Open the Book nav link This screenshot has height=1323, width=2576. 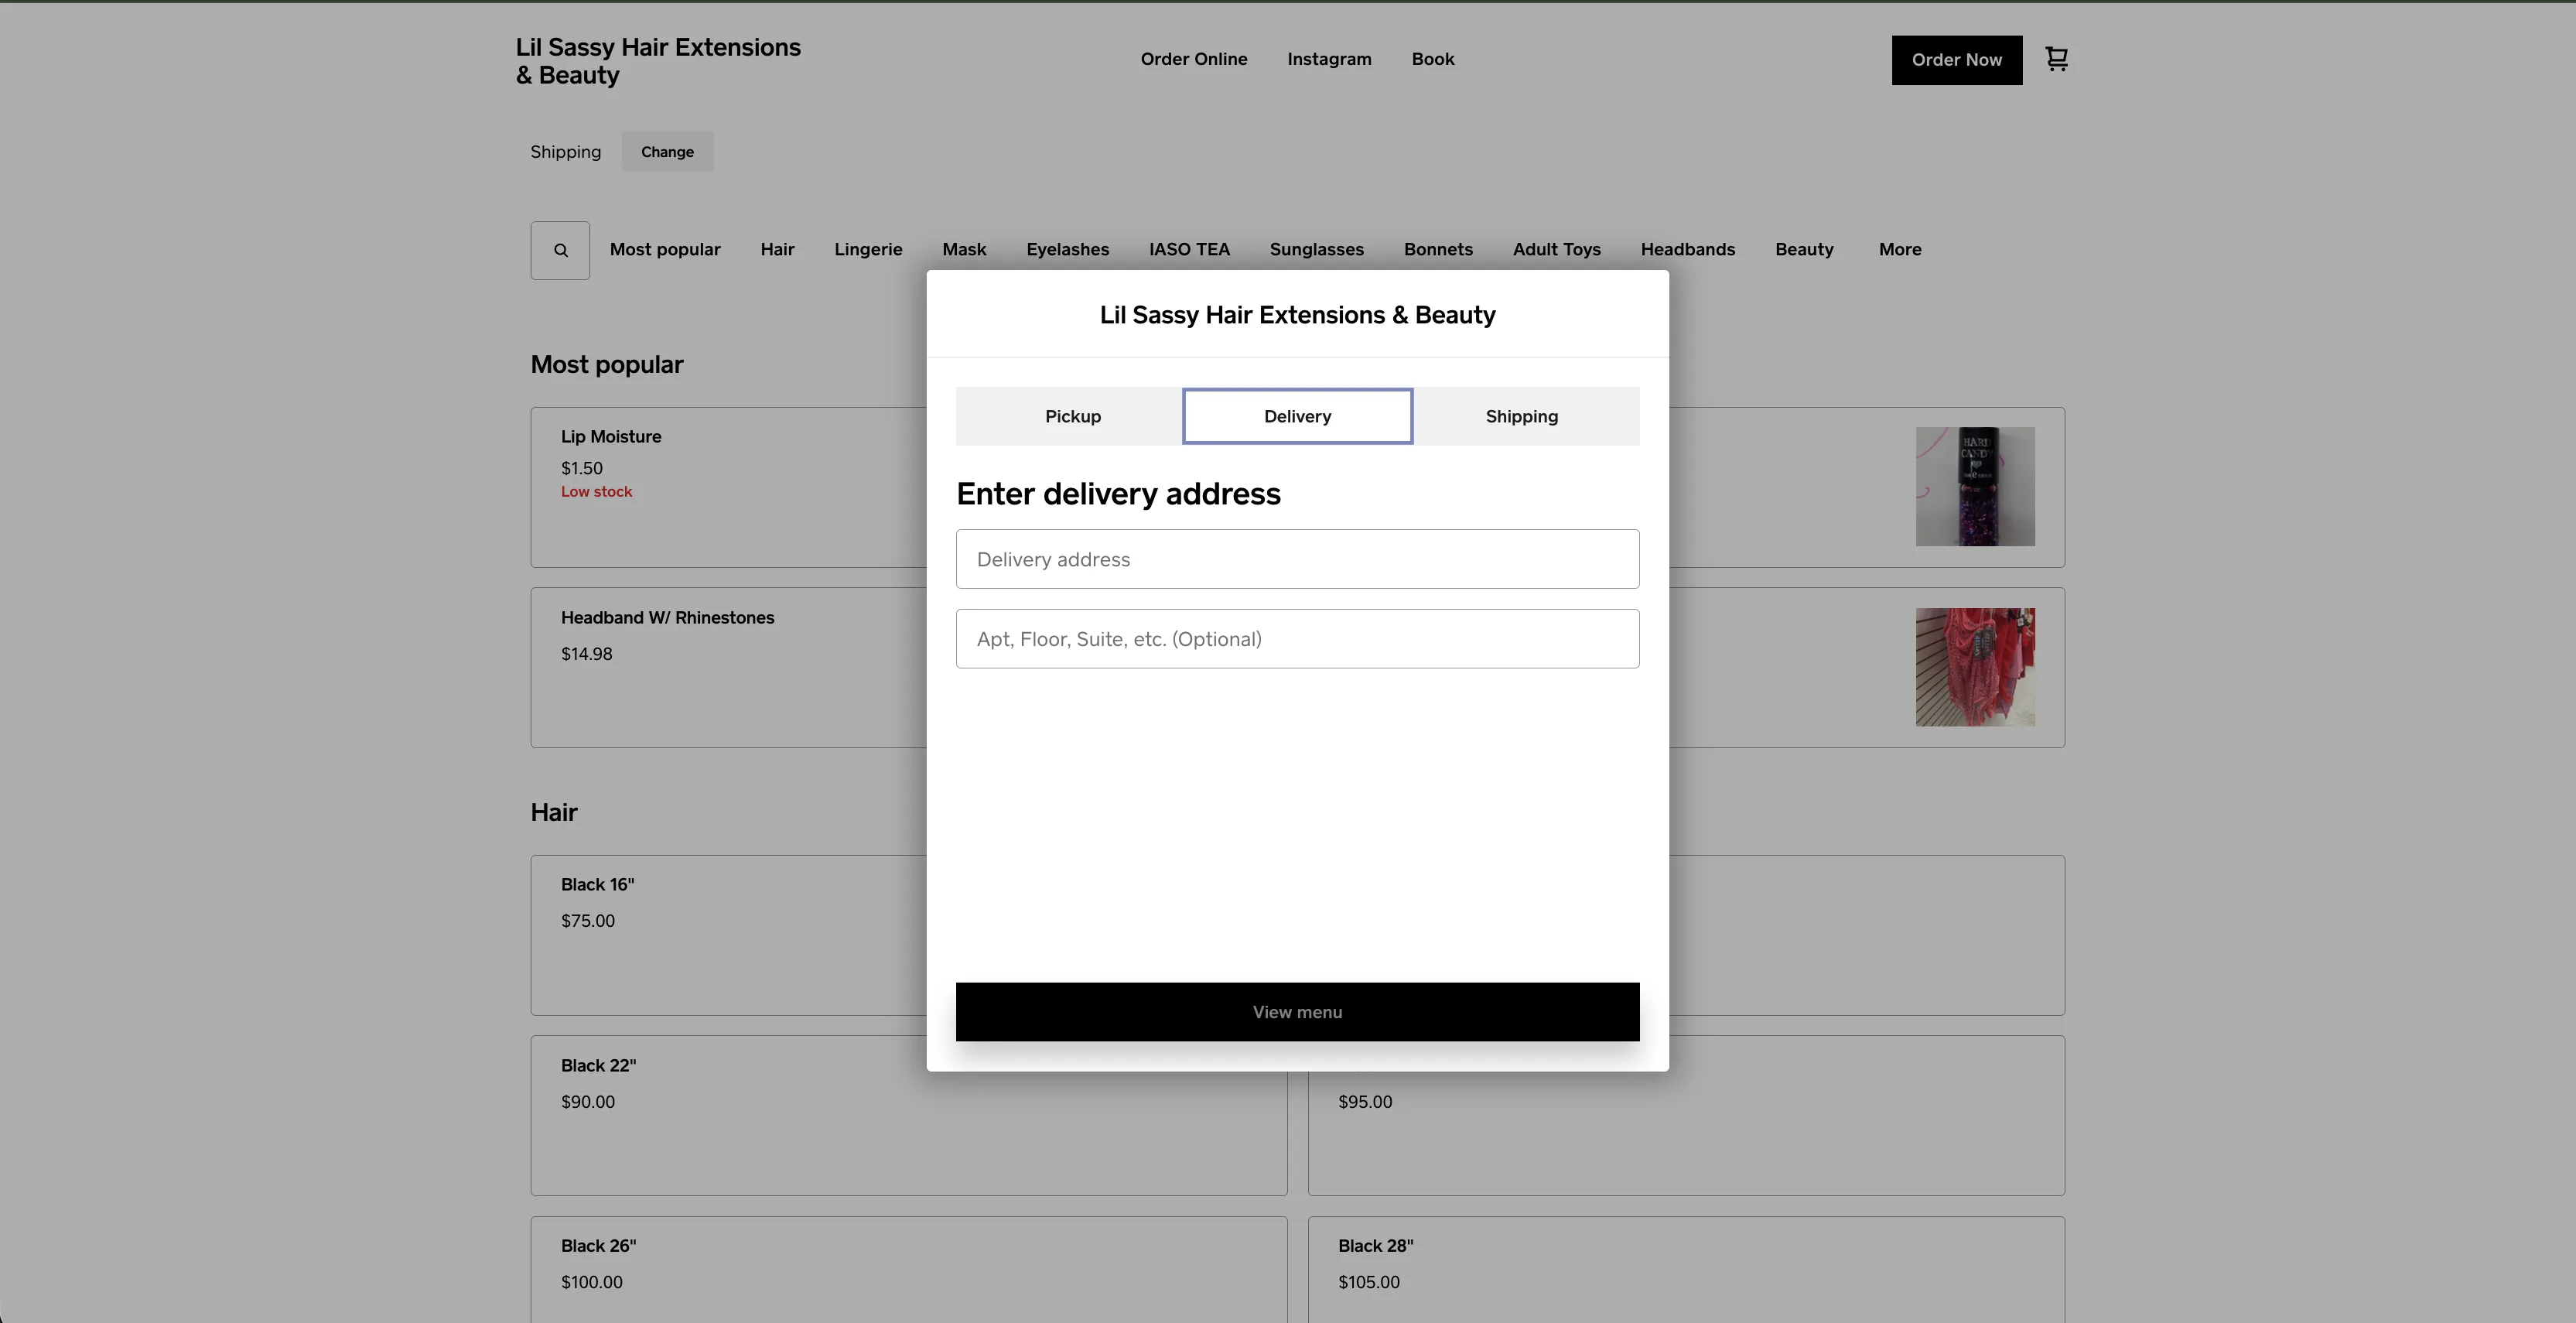pyautogui.click(x=1433, y=59)
